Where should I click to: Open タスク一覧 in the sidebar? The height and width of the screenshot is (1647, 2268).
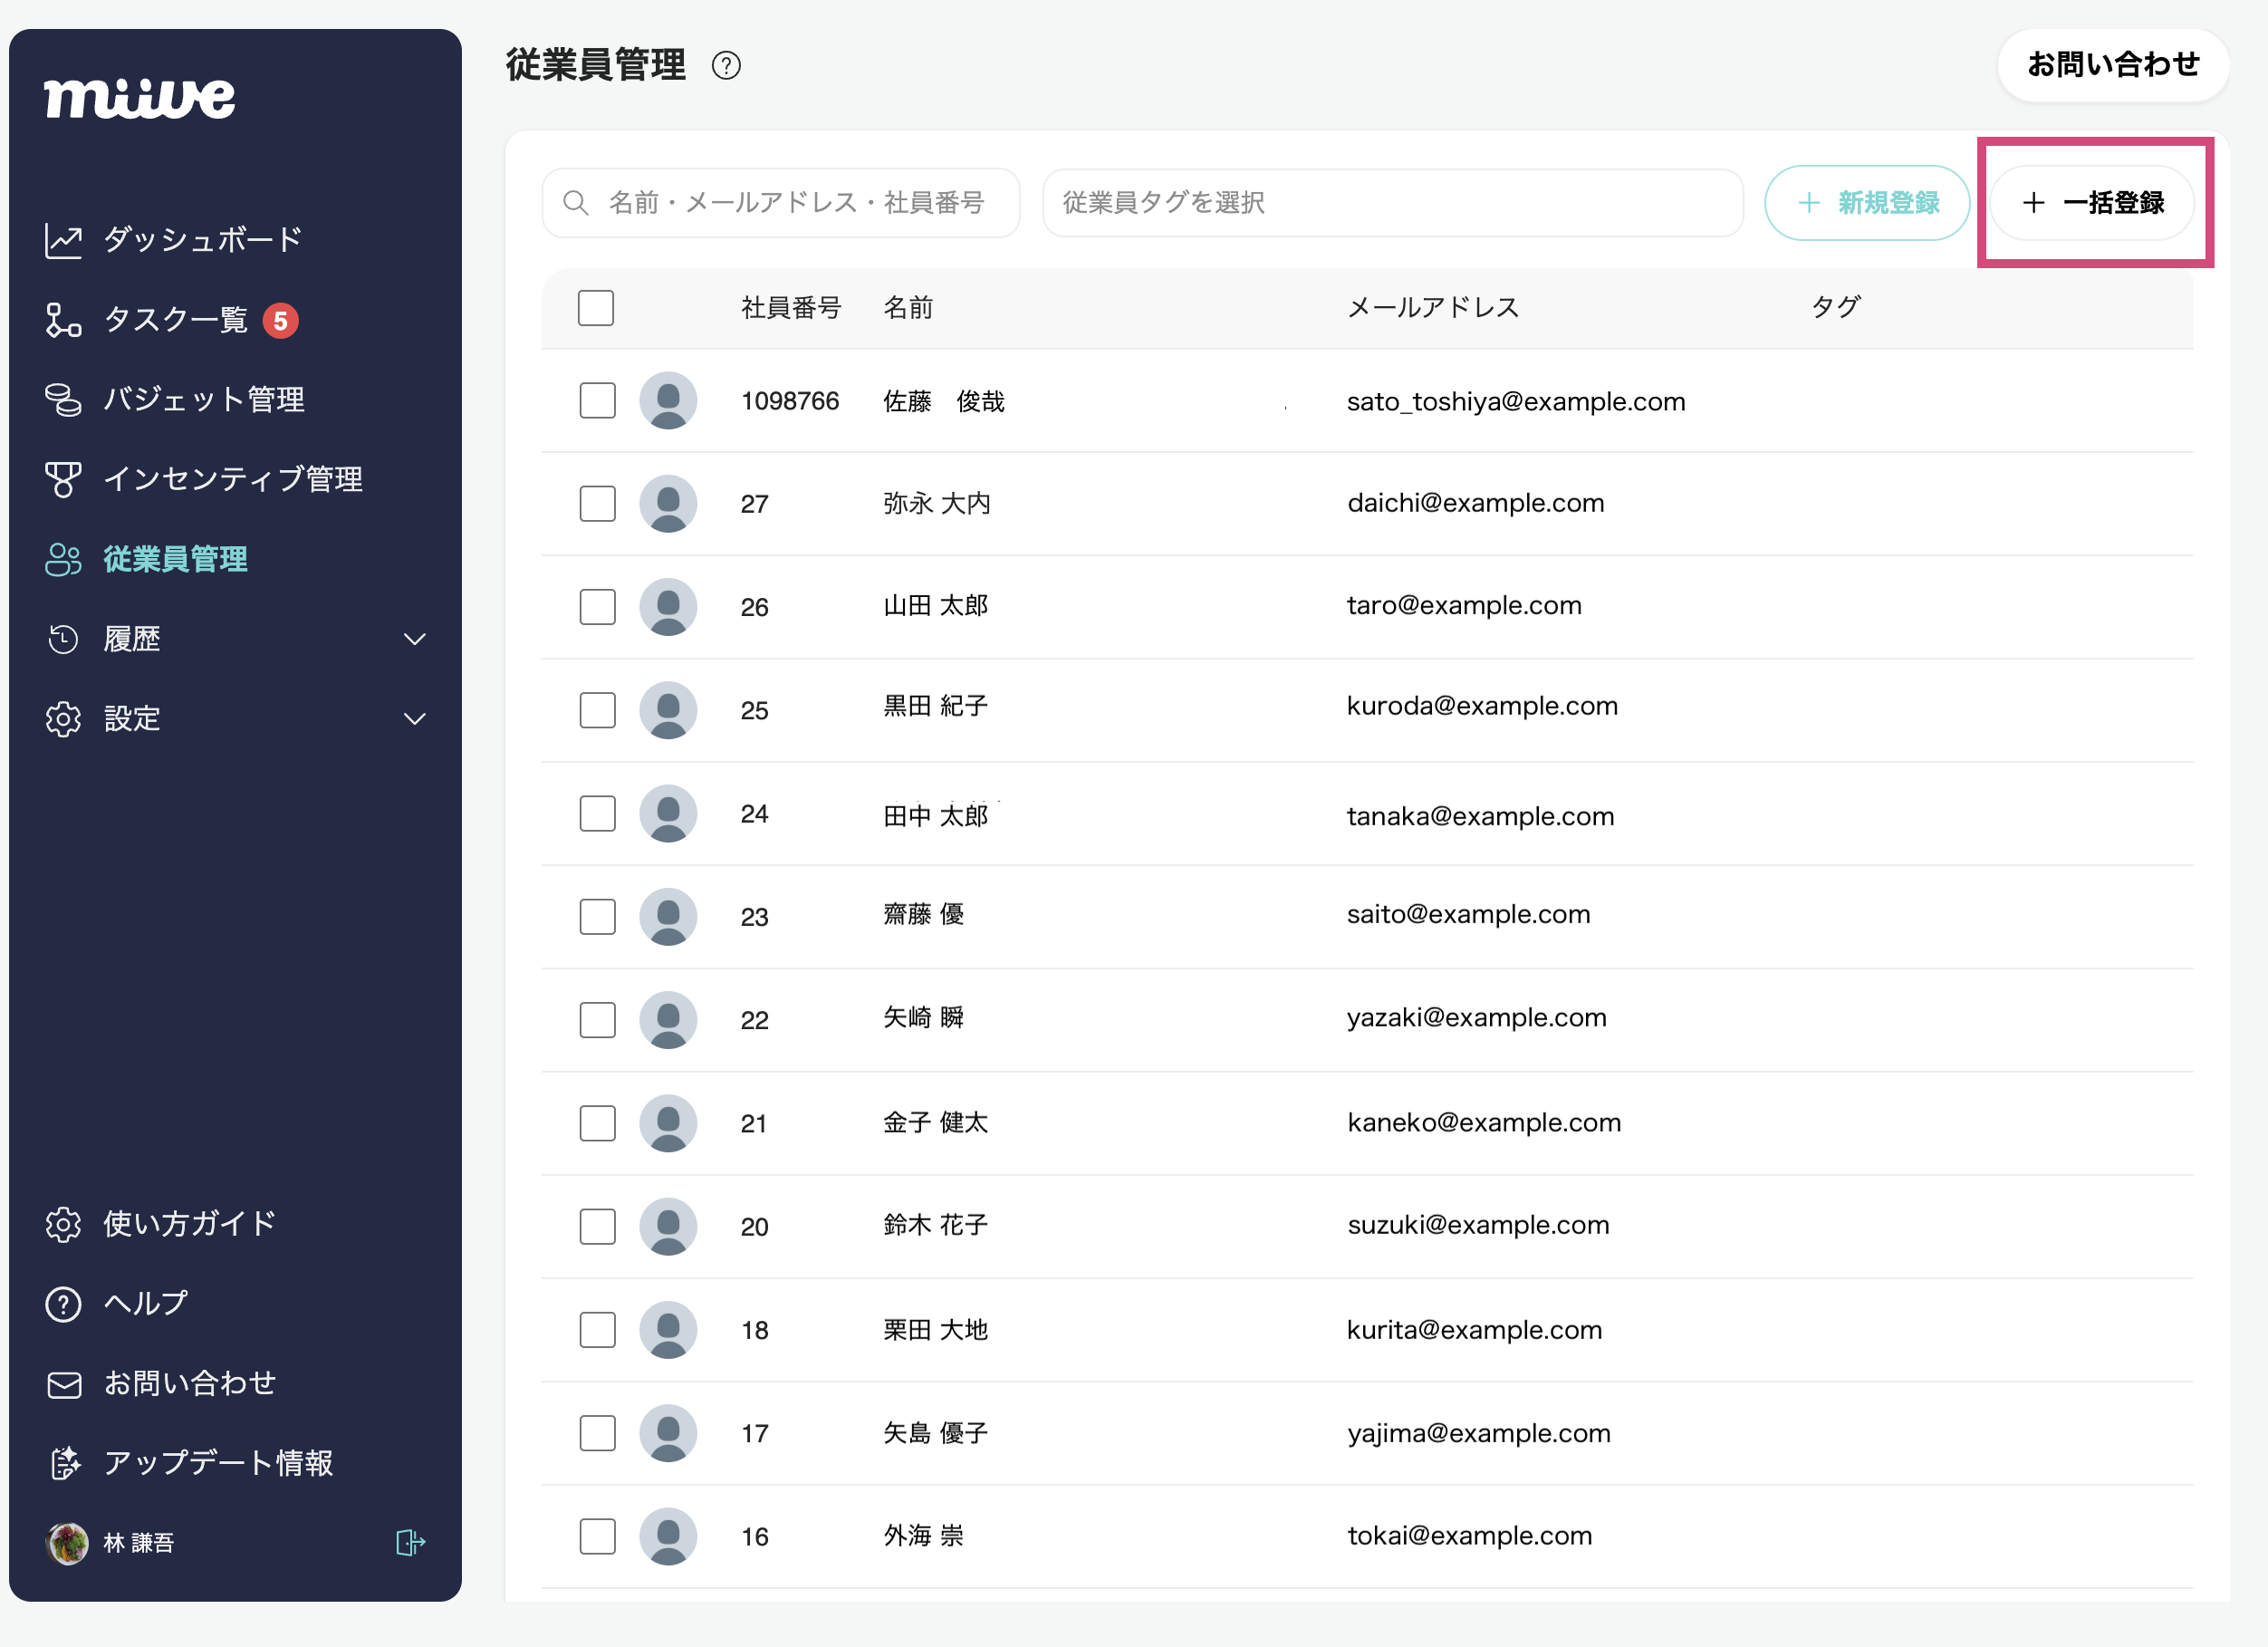tap(176, 320)
